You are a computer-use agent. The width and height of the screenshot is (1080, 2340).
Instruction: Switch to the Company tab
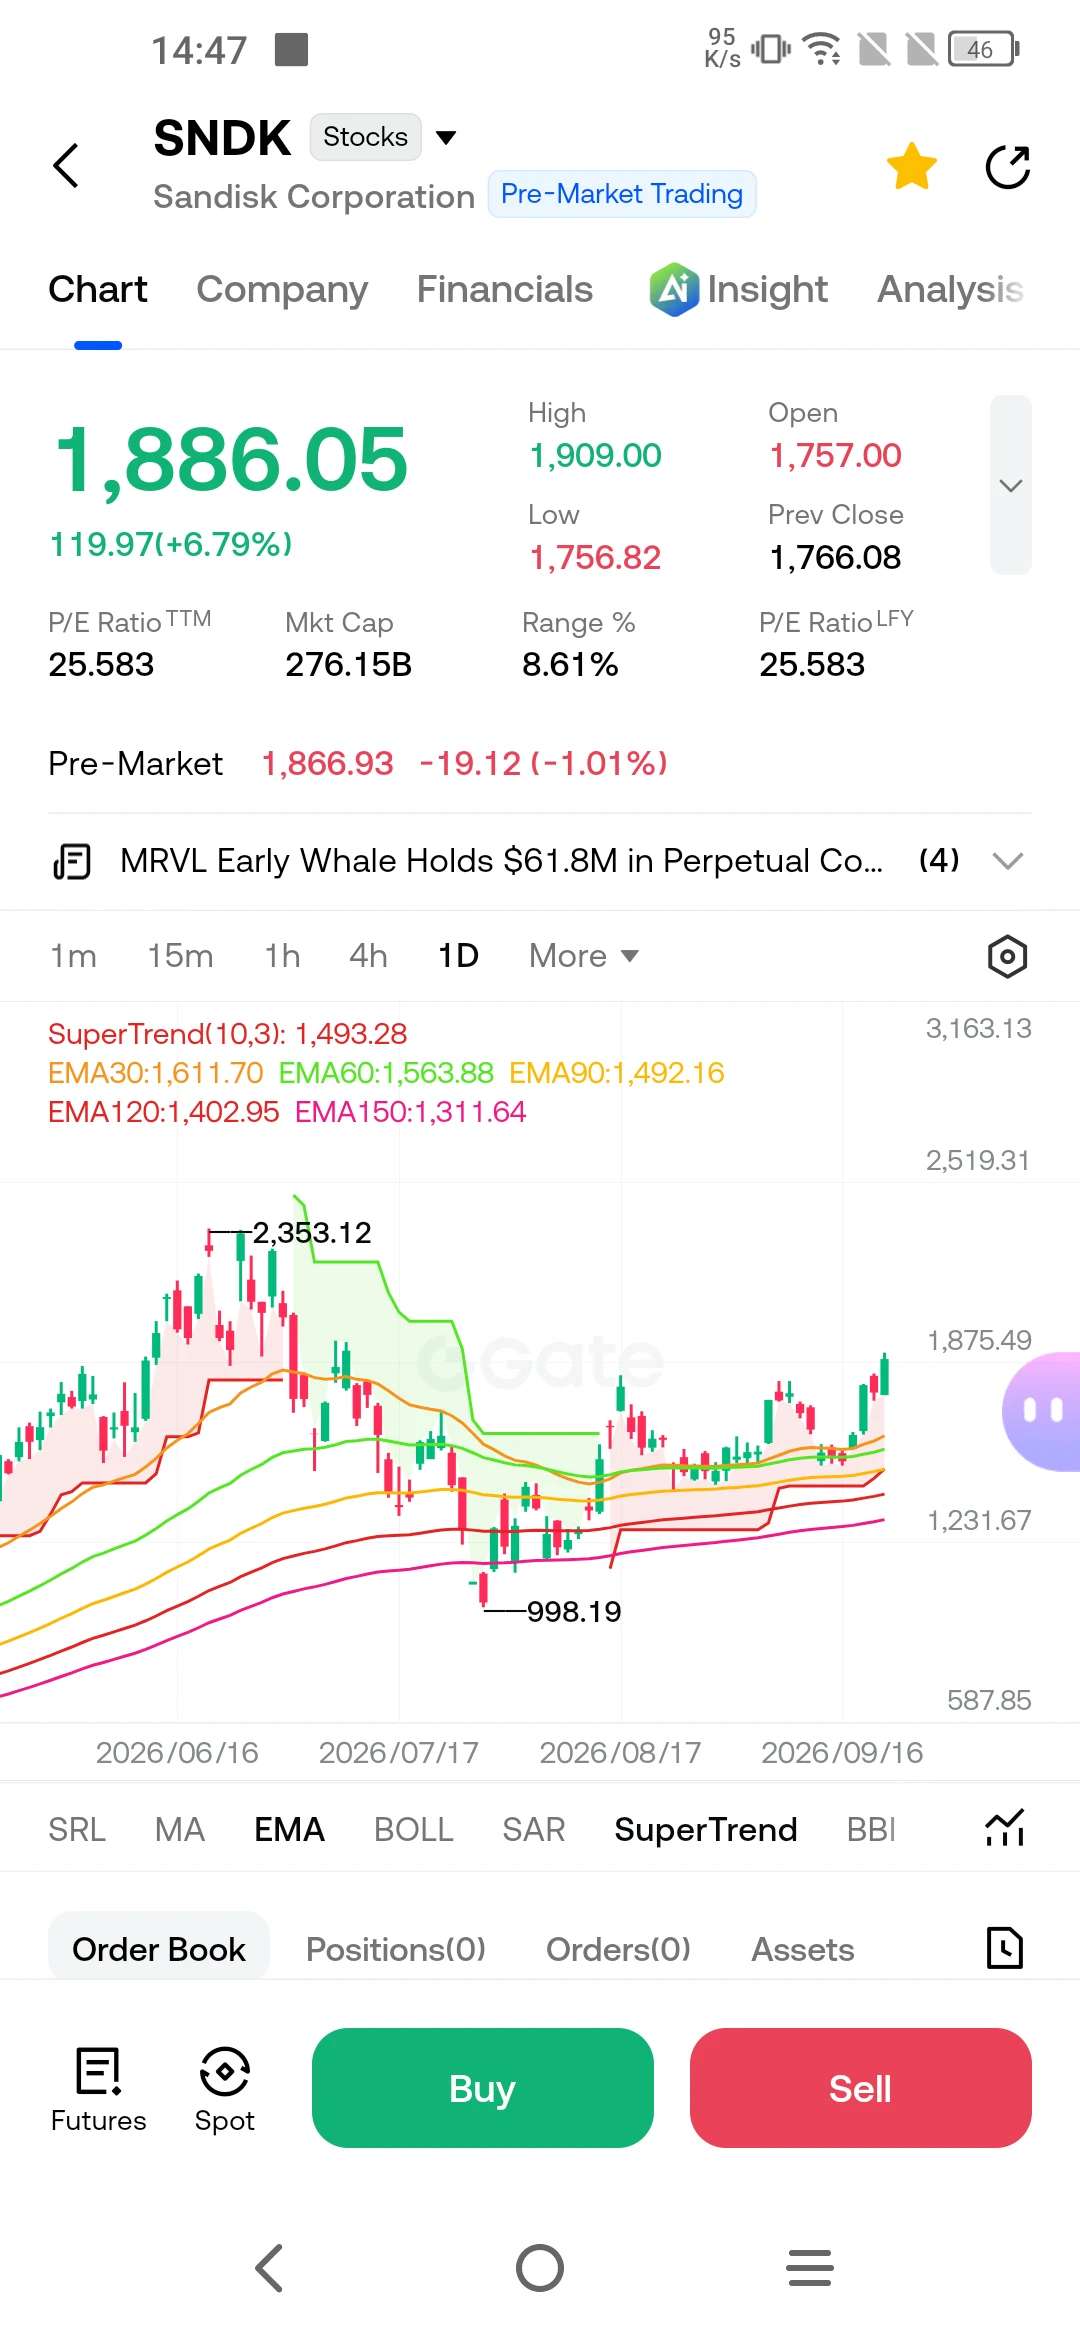click(x=282, y=289)
